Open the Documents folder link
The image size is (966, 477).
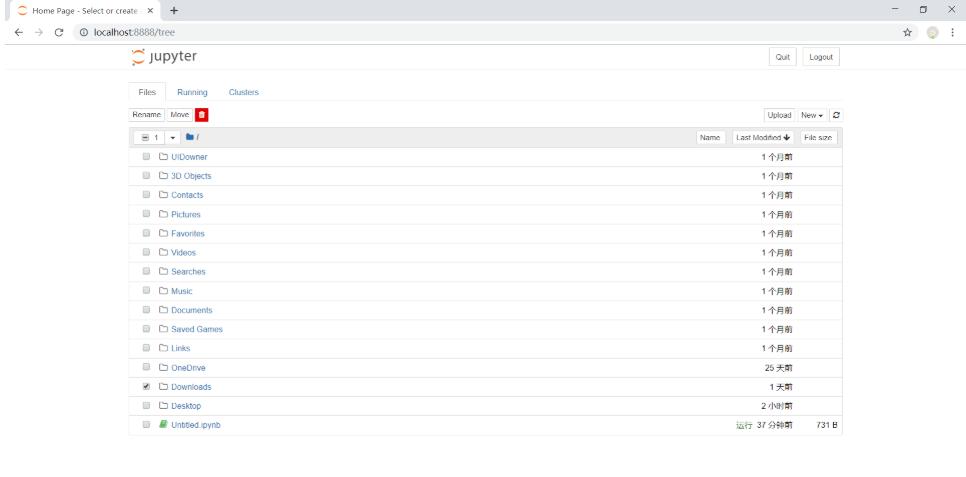[x=192, y=310]
